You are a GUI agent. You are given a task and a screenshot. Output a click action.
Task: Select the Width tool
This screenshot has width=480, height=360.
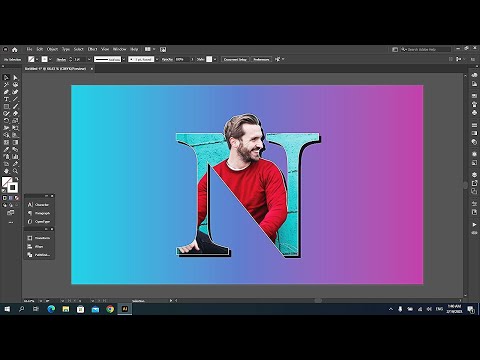6,128
